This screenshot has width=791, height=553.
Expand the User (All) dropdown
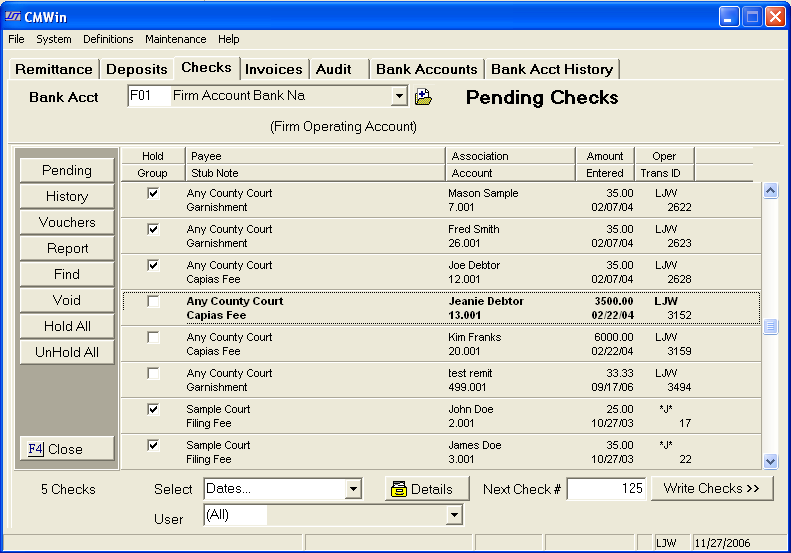(x=454, y=515)
